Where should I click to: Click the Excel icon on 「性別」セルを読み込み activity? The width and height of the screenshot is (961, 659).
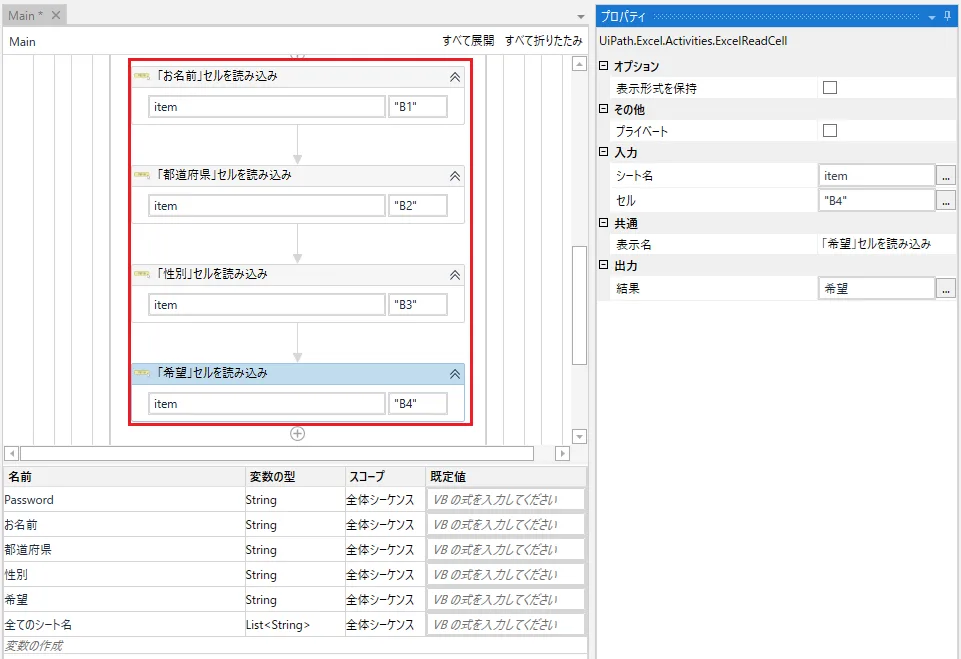pyautogui.click(x=140, y=274)
